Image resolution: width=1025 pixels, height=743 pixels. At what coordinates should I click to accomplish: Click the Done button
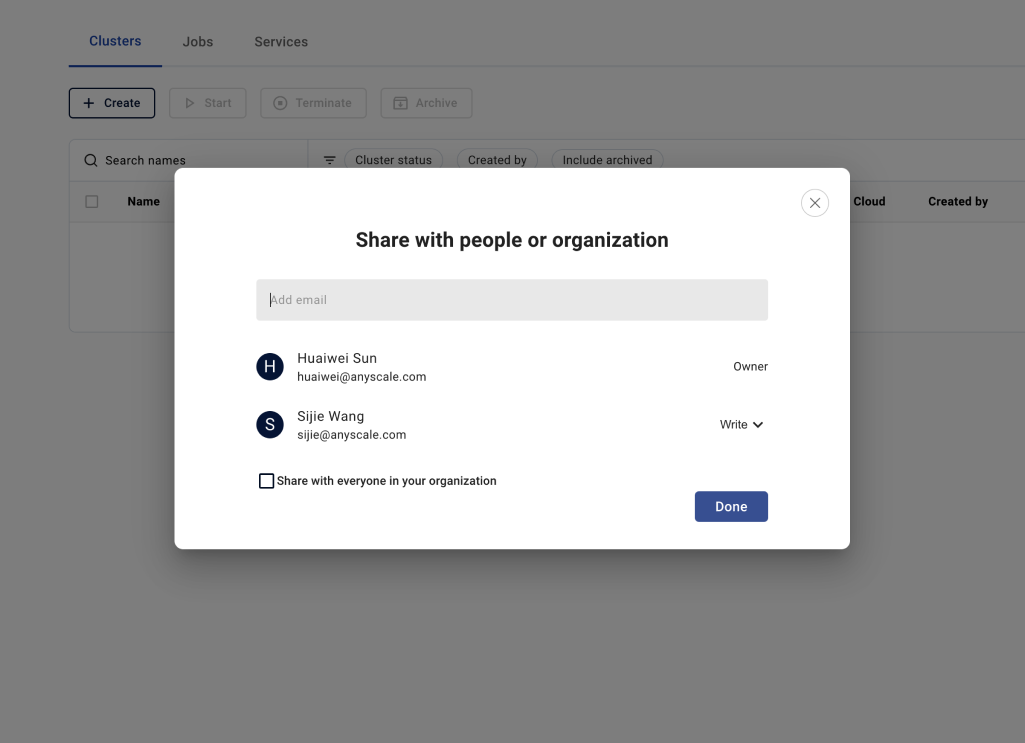click(731, 506)
